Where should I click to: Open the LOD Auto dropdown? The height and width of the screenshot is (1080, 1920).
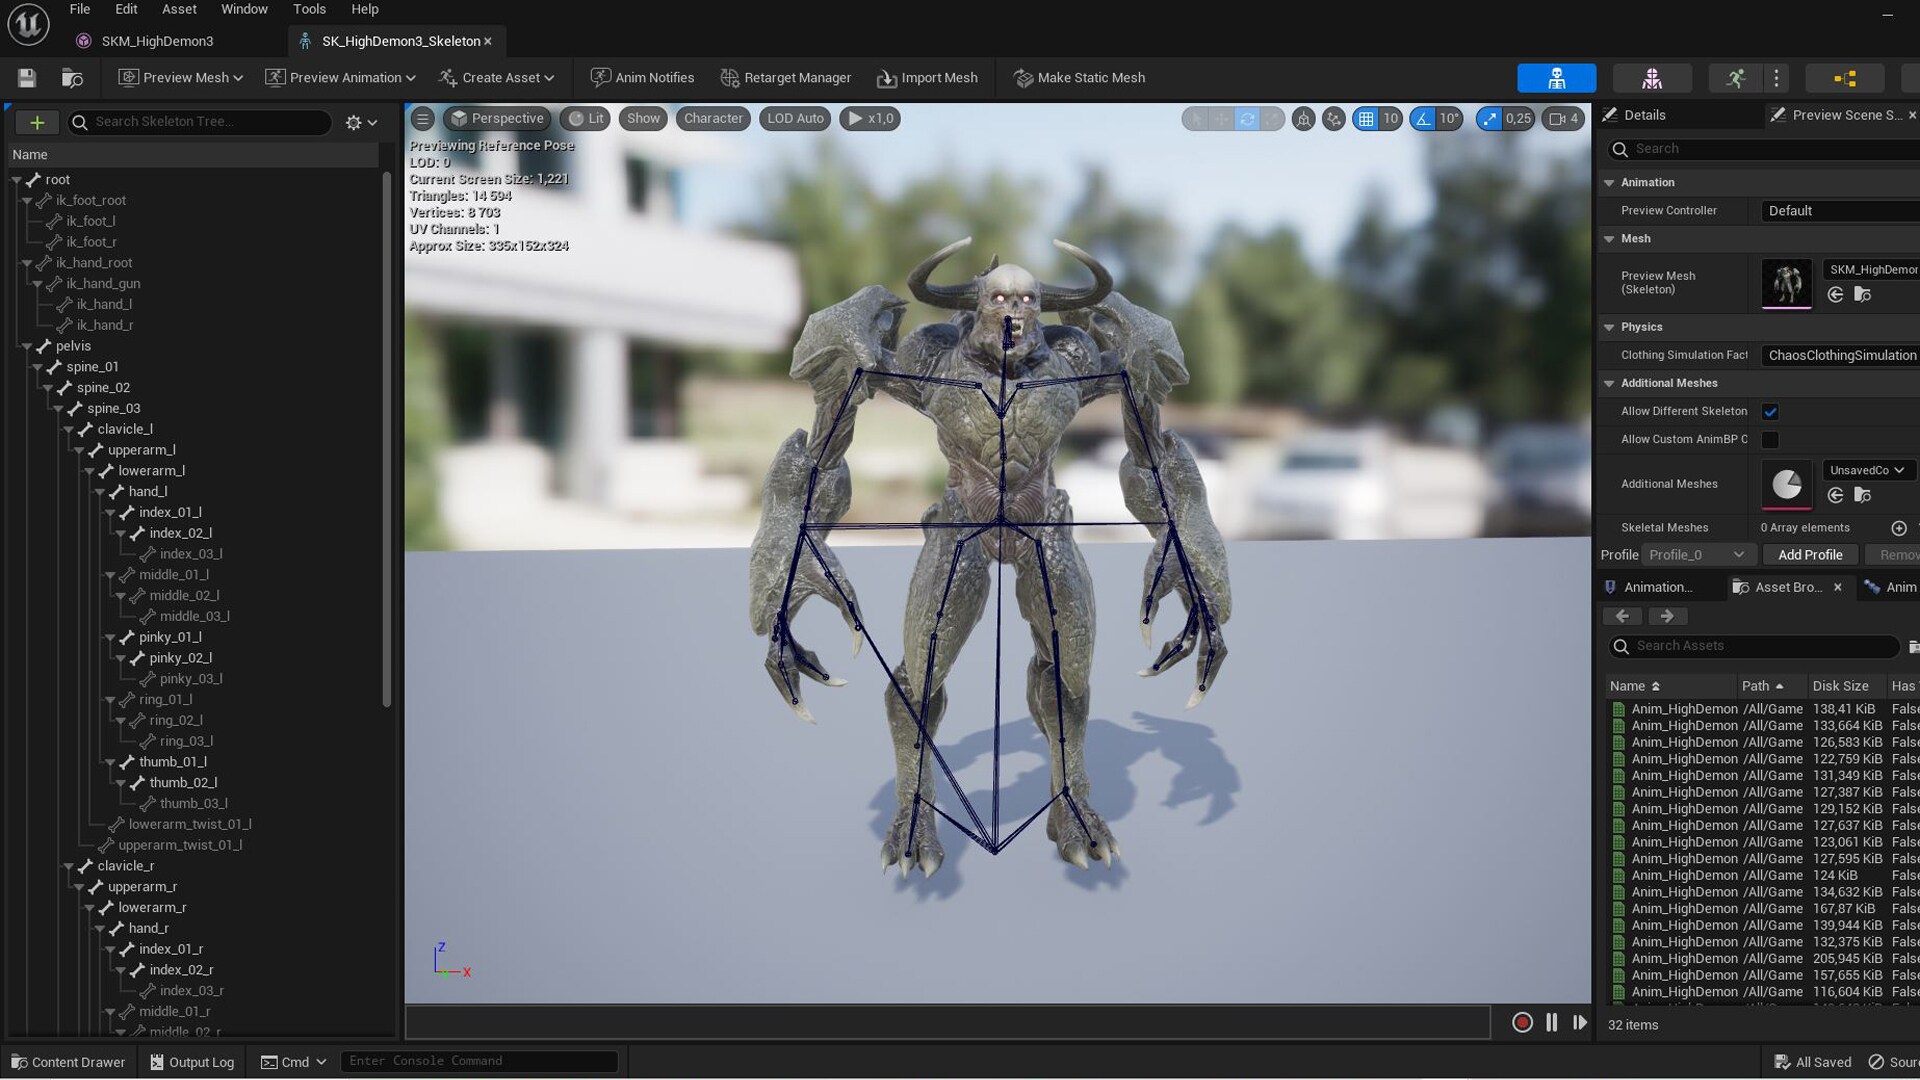[795, 118]
